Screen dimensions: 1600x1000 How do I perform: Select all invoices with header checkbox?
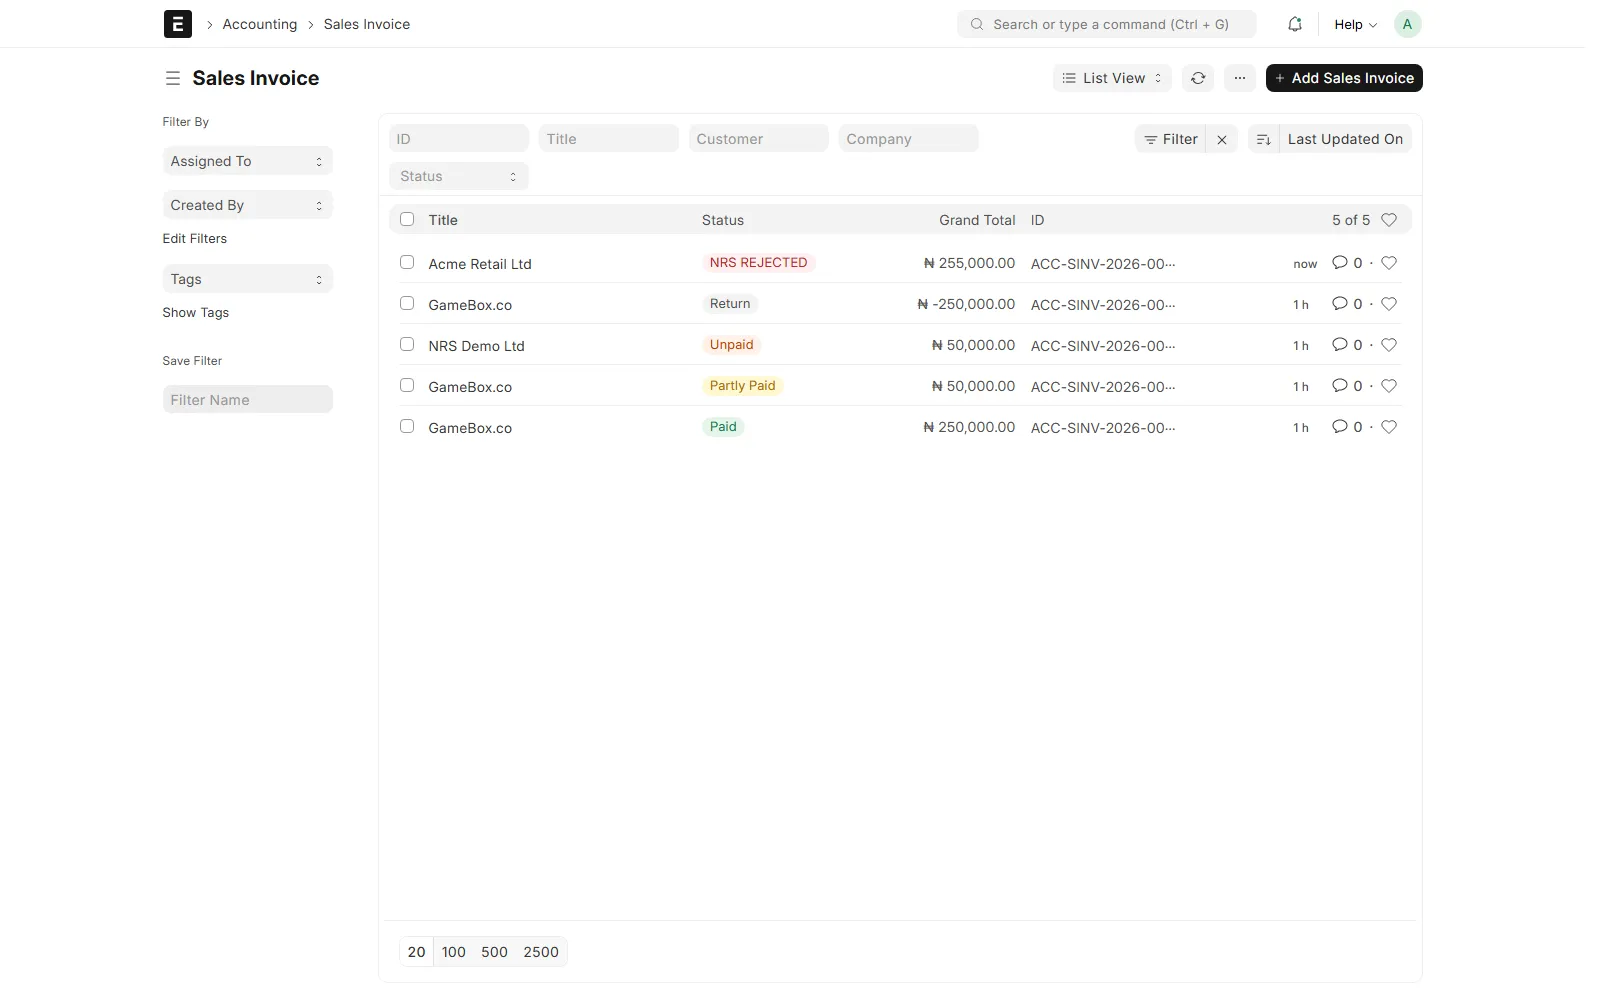pos(407,219)
